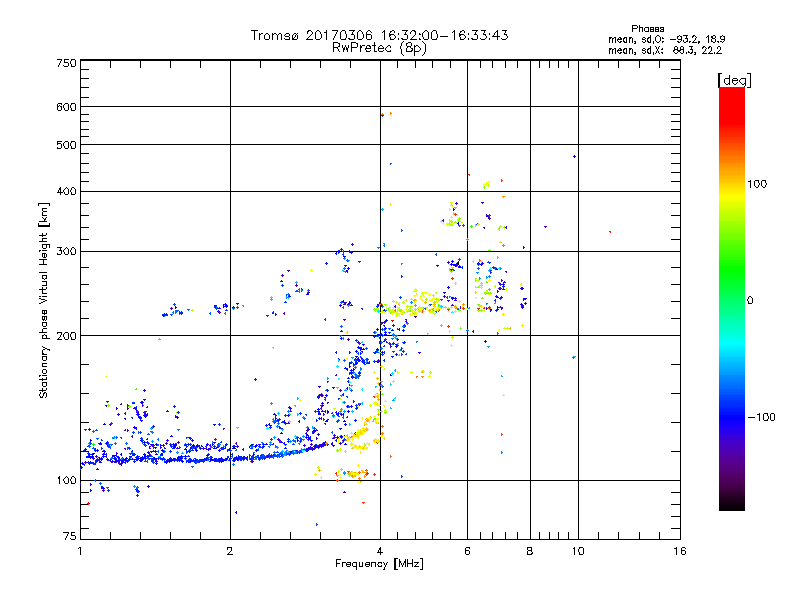Click the '-100' color bar tick label
Image resolution: width=800 pixels, height=600 pixels.
pos(761,417)
